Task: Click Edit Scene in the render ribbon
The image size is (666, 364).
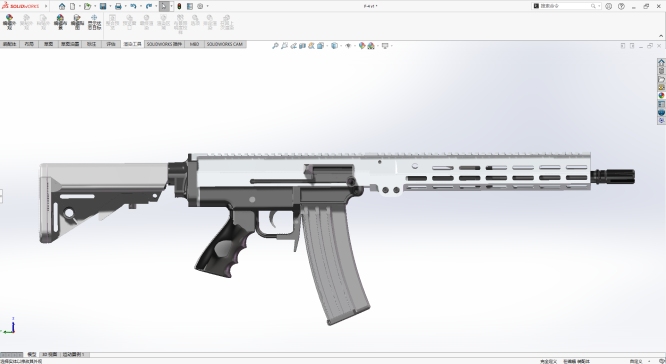Action: [60, 22]
